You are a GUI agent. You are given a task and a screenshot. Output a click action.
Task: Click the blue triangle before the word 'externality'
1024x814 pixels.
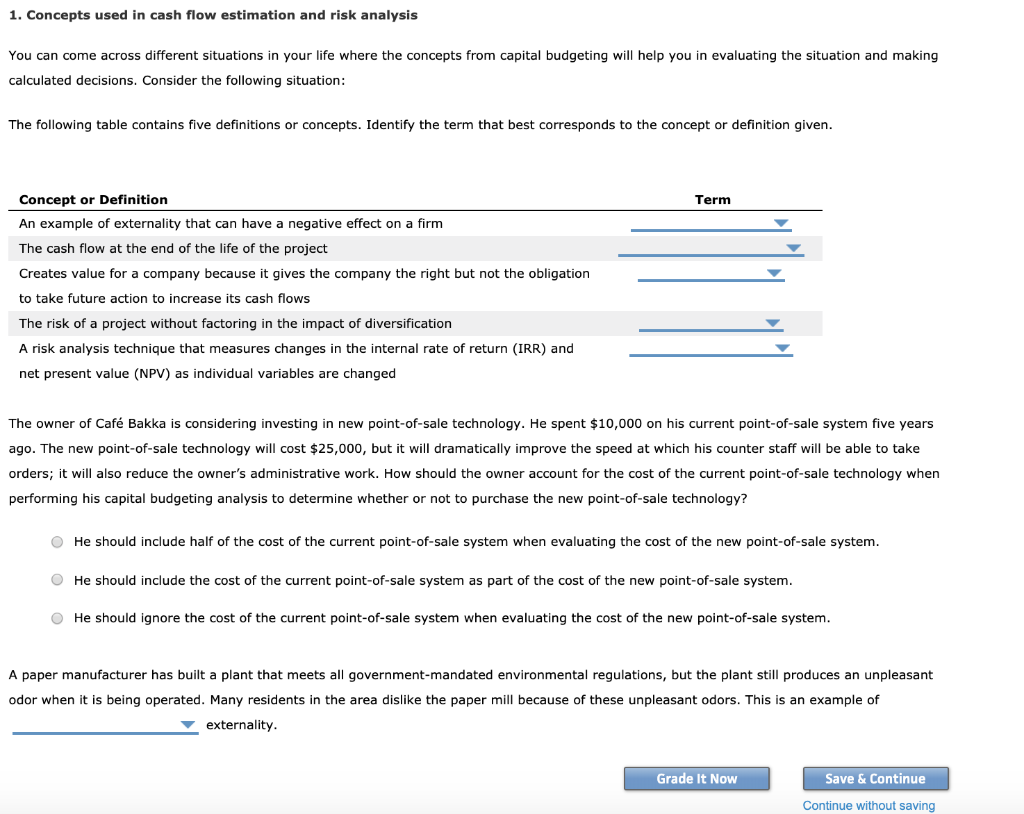(x=186, y=724)
